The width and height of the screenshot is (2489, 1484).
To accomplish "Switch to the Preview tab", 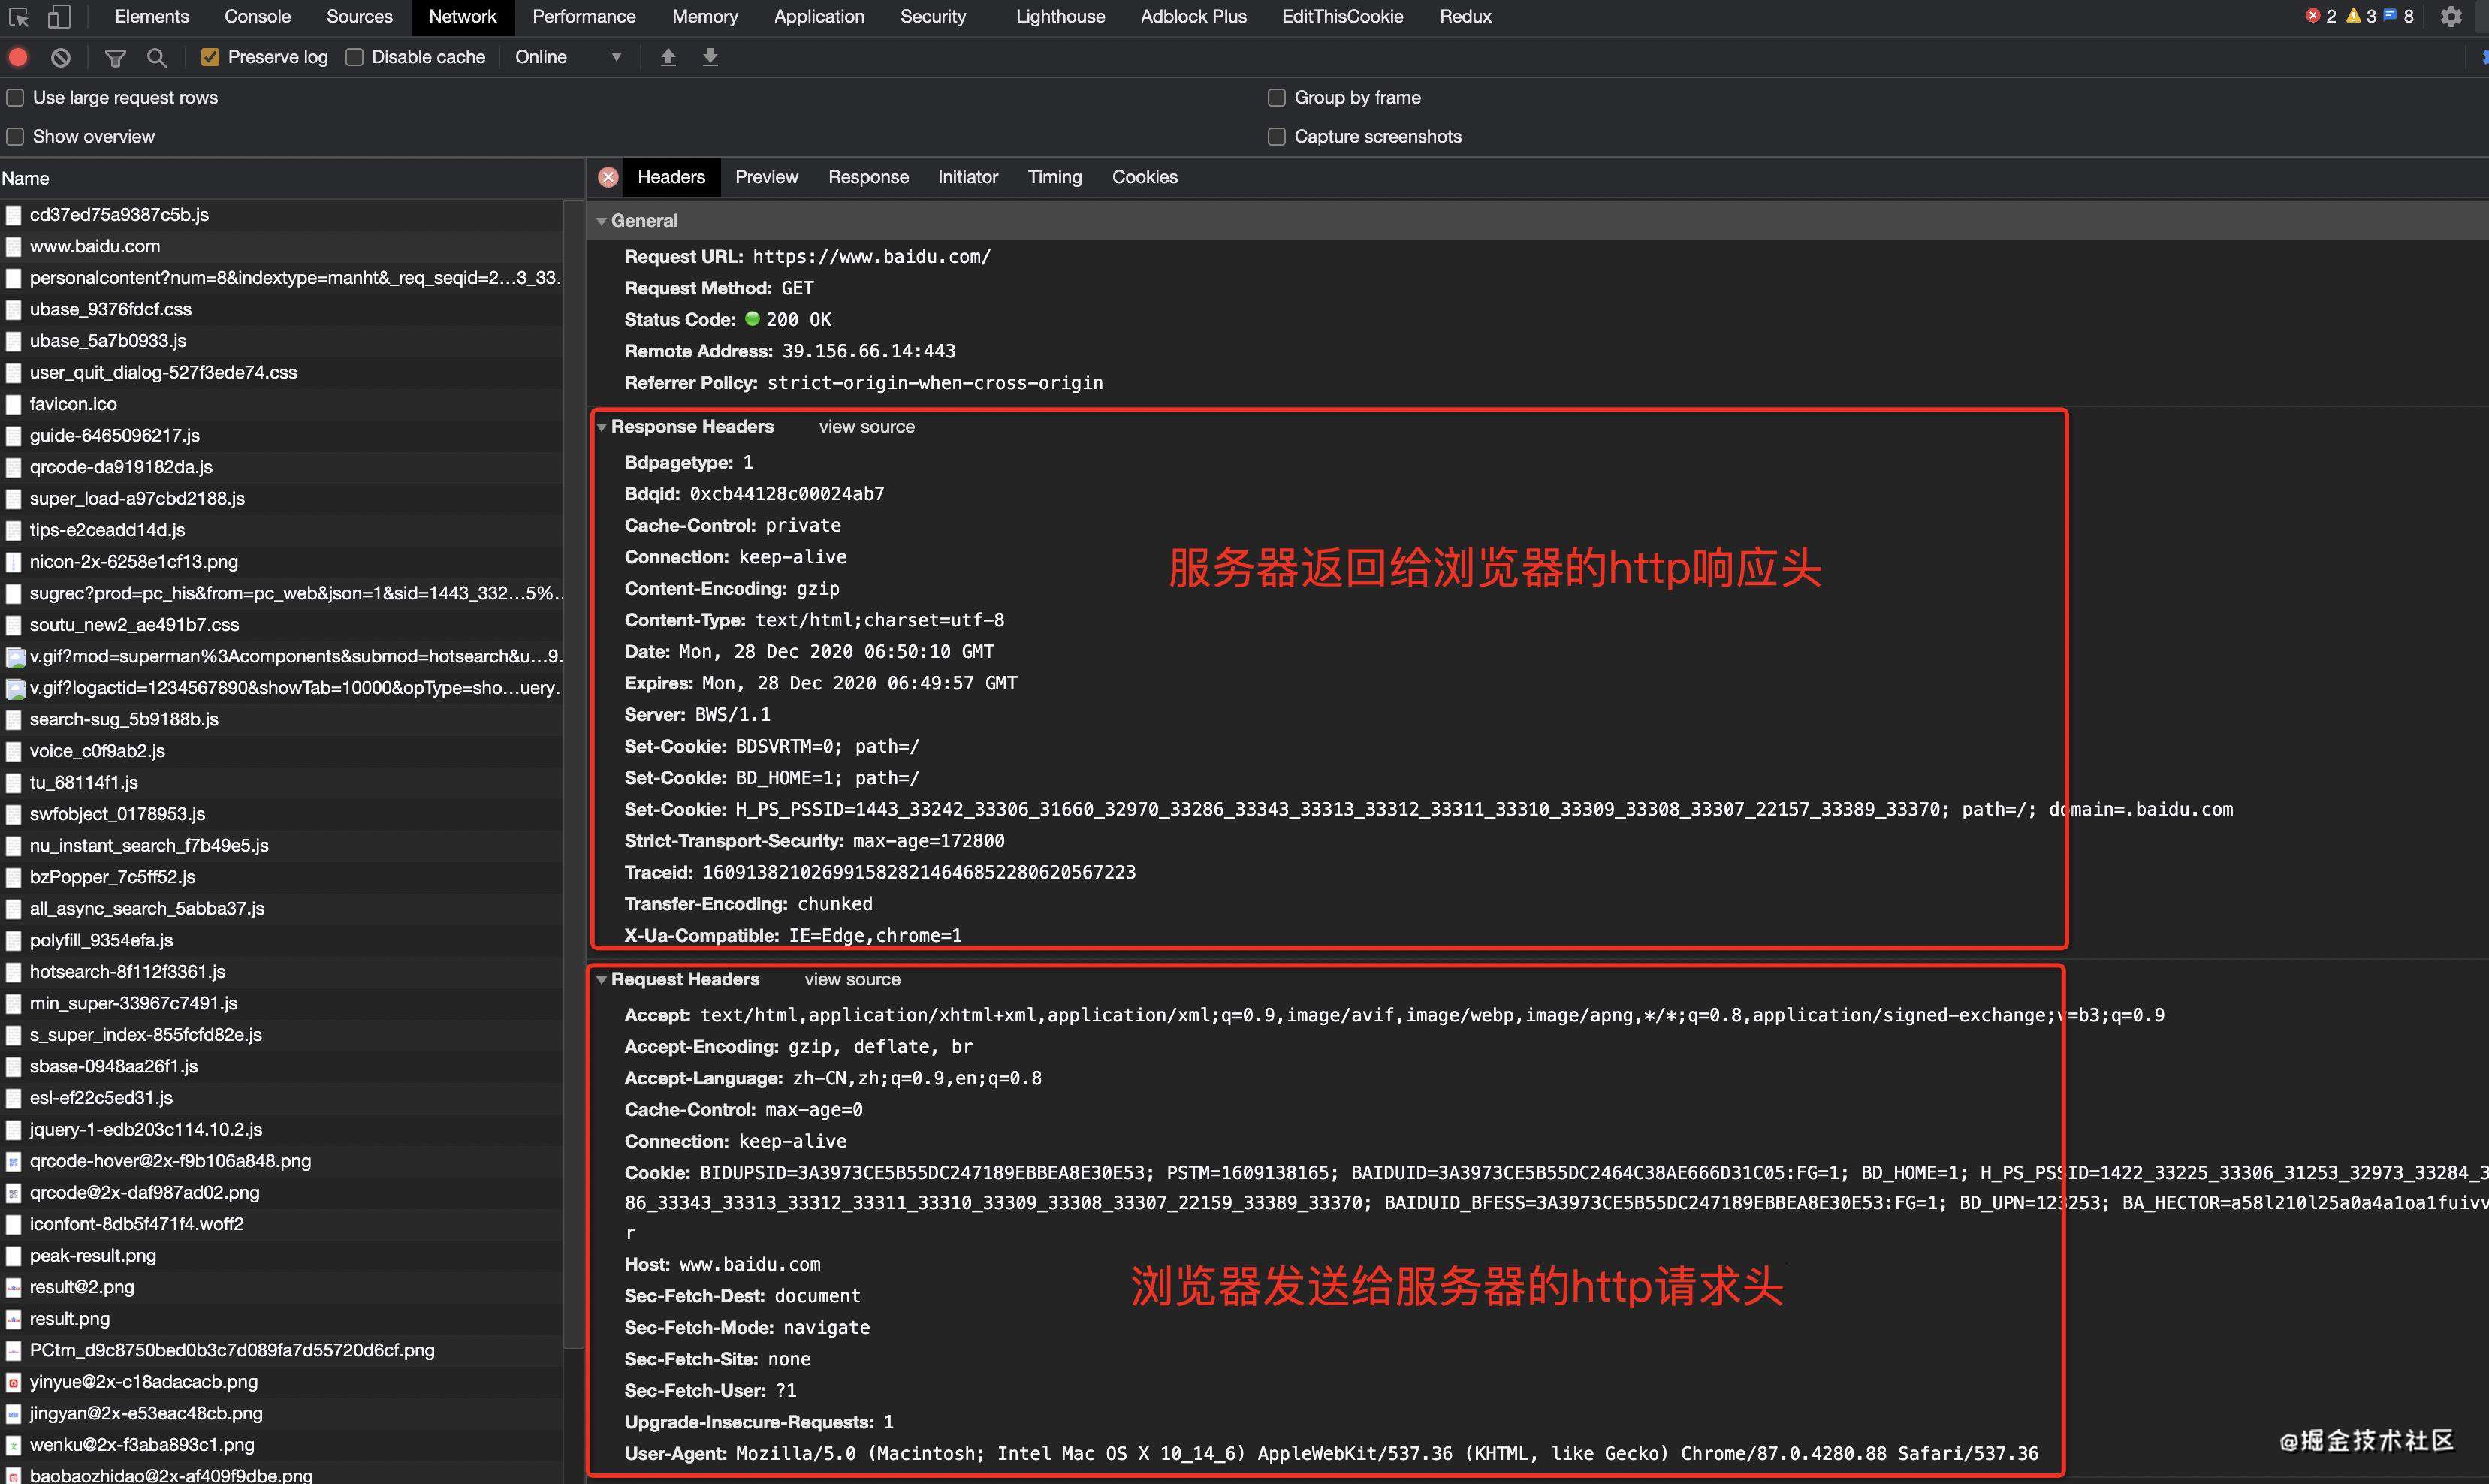I will (x=766, y=177).
